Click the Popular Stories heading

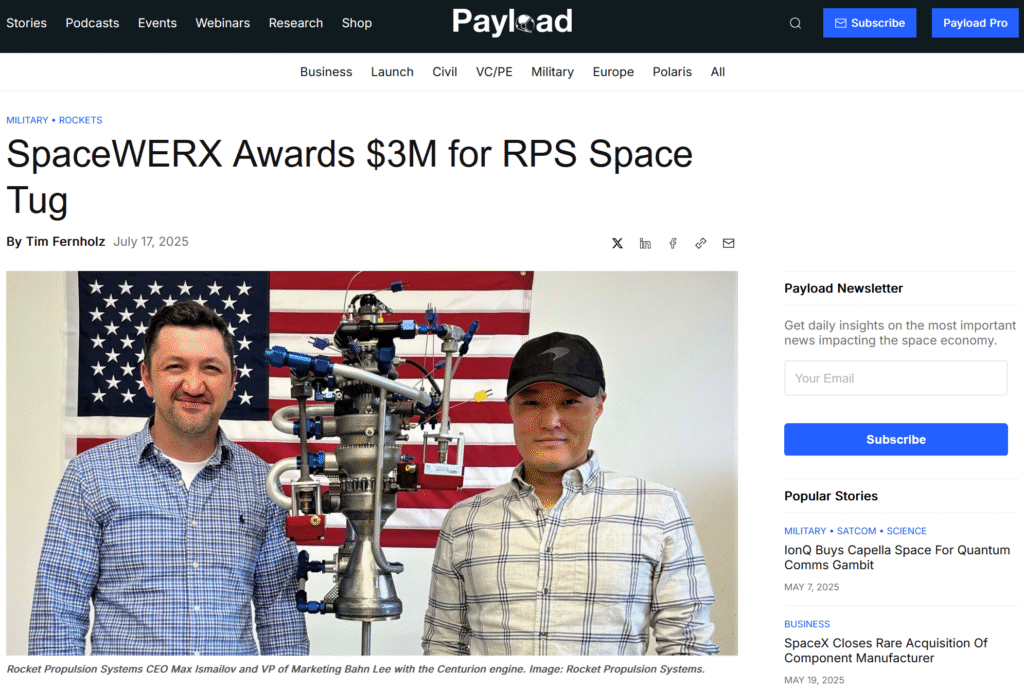coord(831,496)
